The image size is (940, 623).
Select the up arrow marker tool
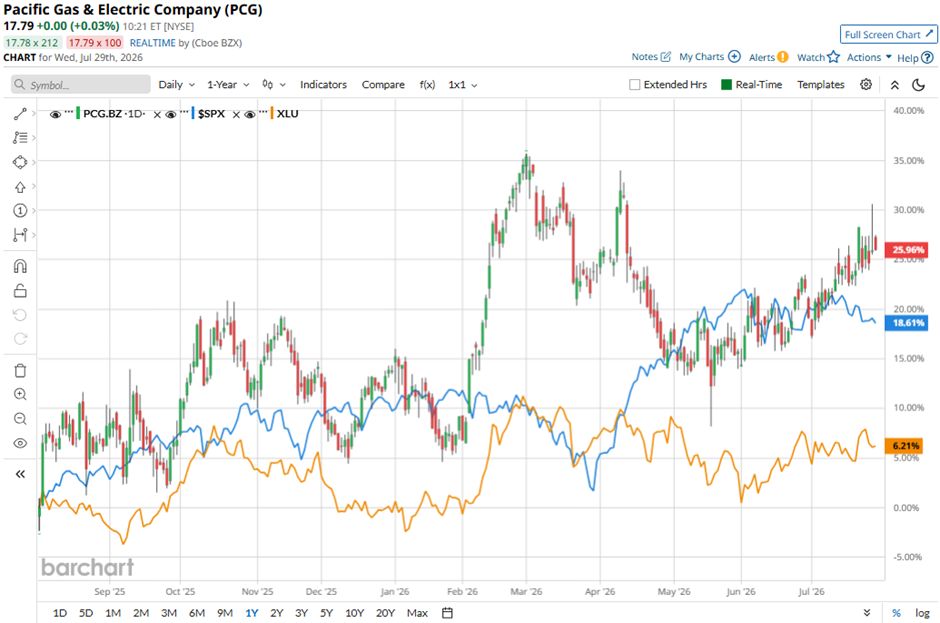tap(20, 187)
